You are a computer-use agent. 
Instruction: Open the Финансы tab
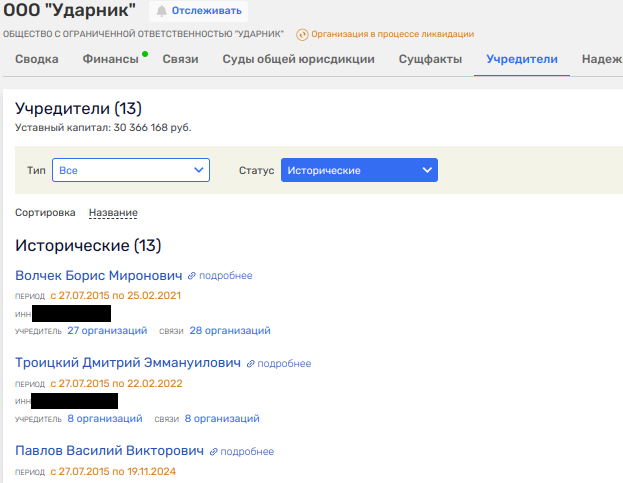pos(110,59)
